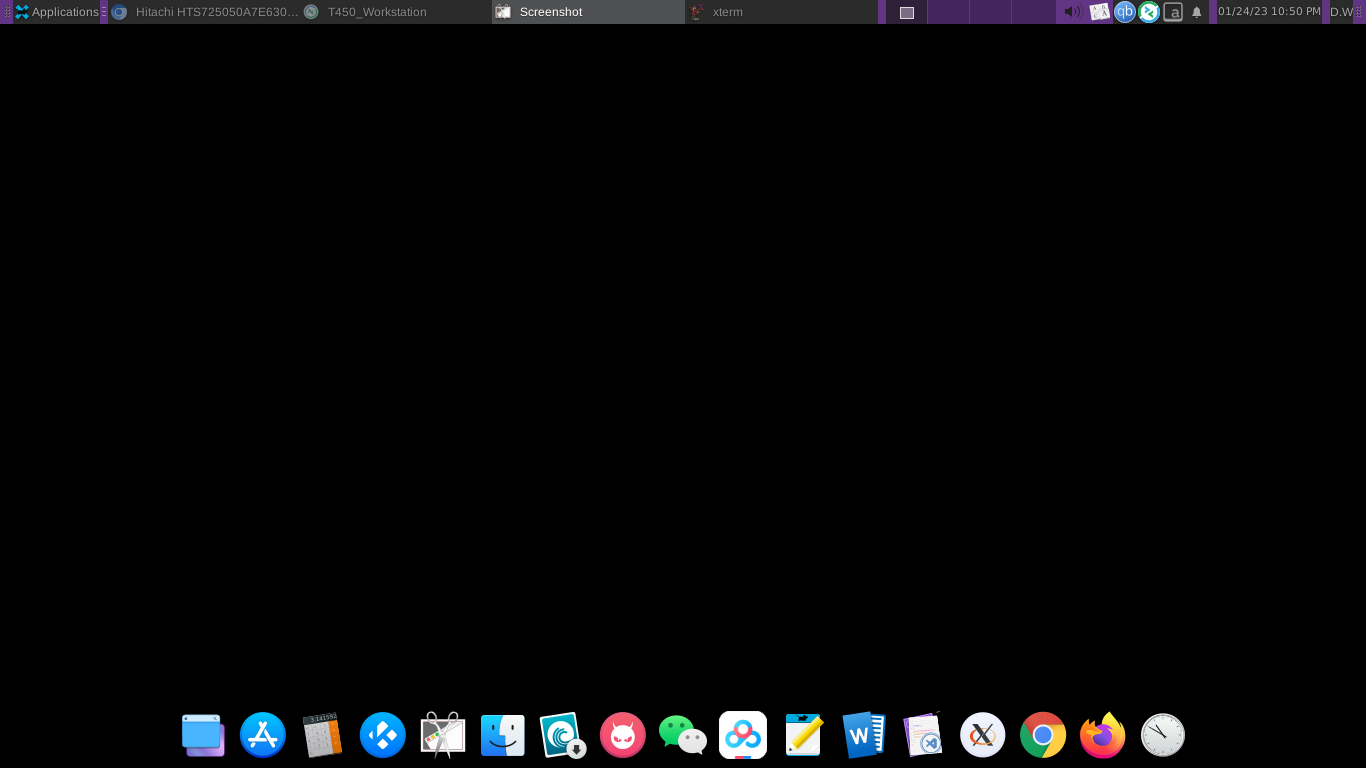Launch WeChat from the dock
Image resolution: width=1366 pixels, height=768 pixels.
[682, 735]
